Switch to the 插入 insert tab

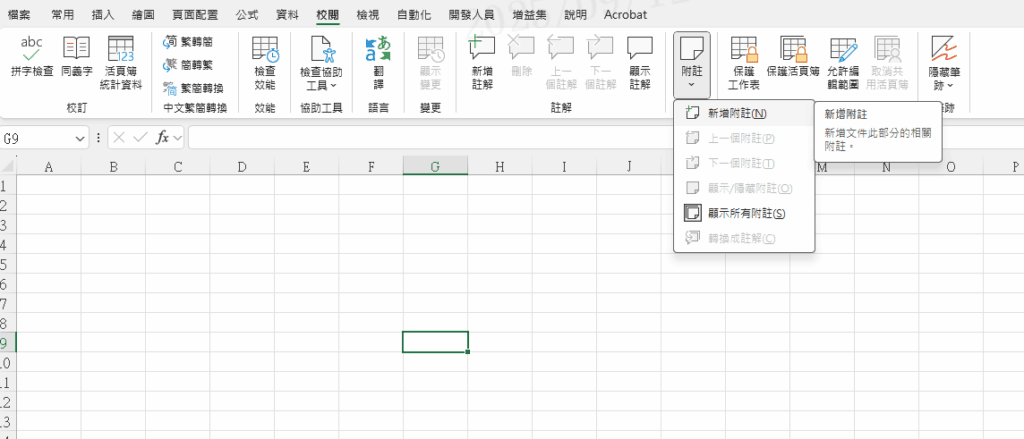102,15
